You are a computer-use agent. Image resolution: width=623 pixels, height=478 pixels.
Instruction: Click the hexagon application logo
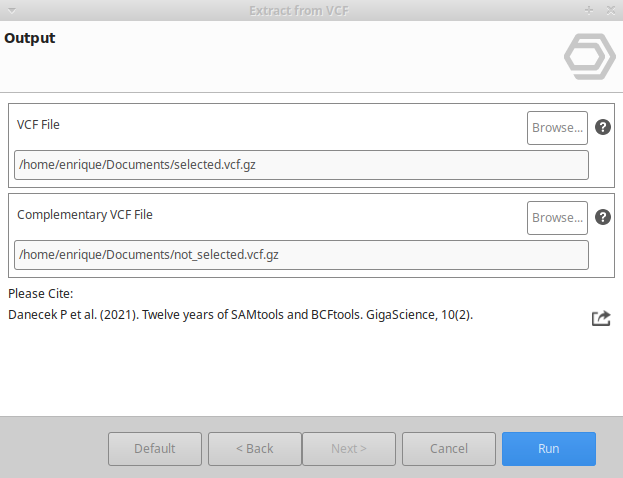coord(589,59)
